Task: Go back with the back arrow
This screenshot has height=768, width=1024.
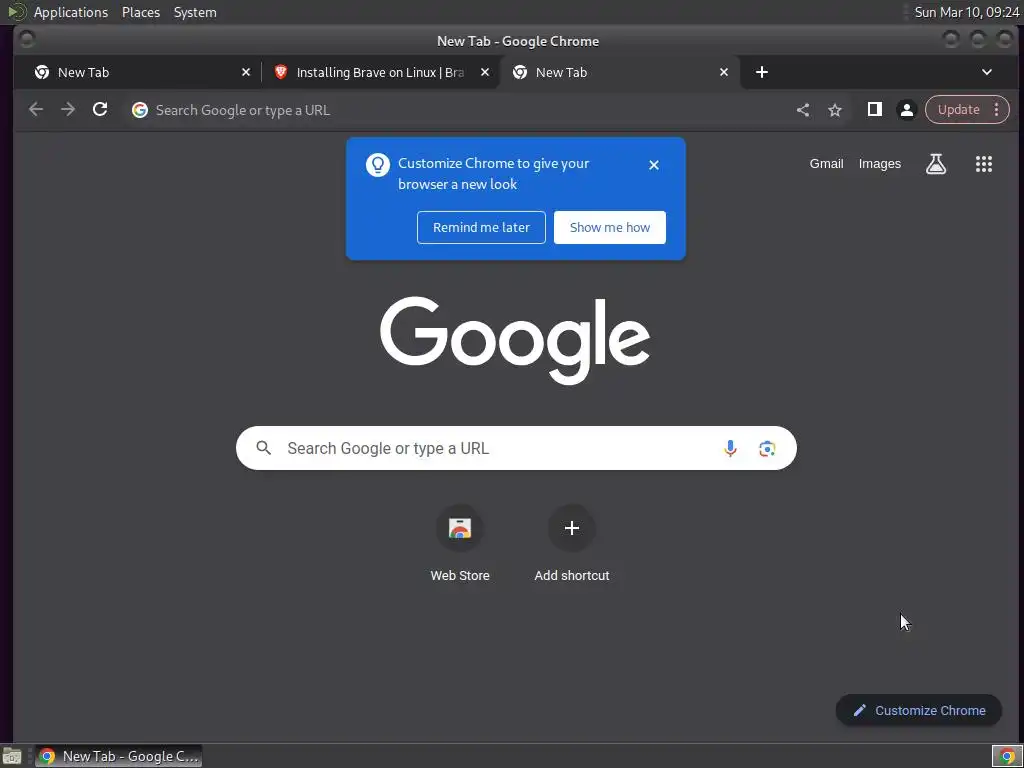Action: [36, 110]
